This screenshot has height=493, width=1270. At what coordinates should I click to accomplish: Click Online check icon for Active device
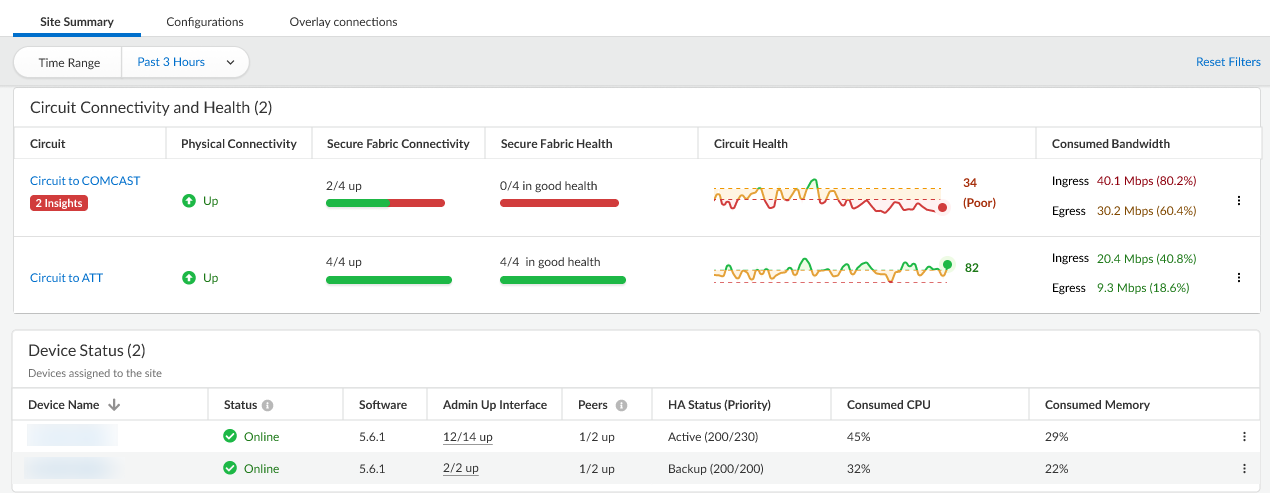[x=230, y=437]
